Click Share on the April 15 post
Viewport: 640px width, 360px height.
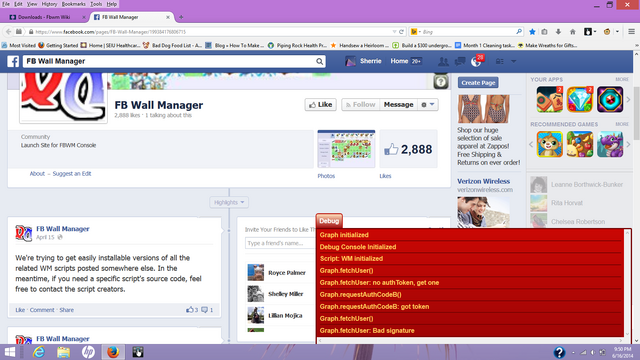[x=67, y=310]
